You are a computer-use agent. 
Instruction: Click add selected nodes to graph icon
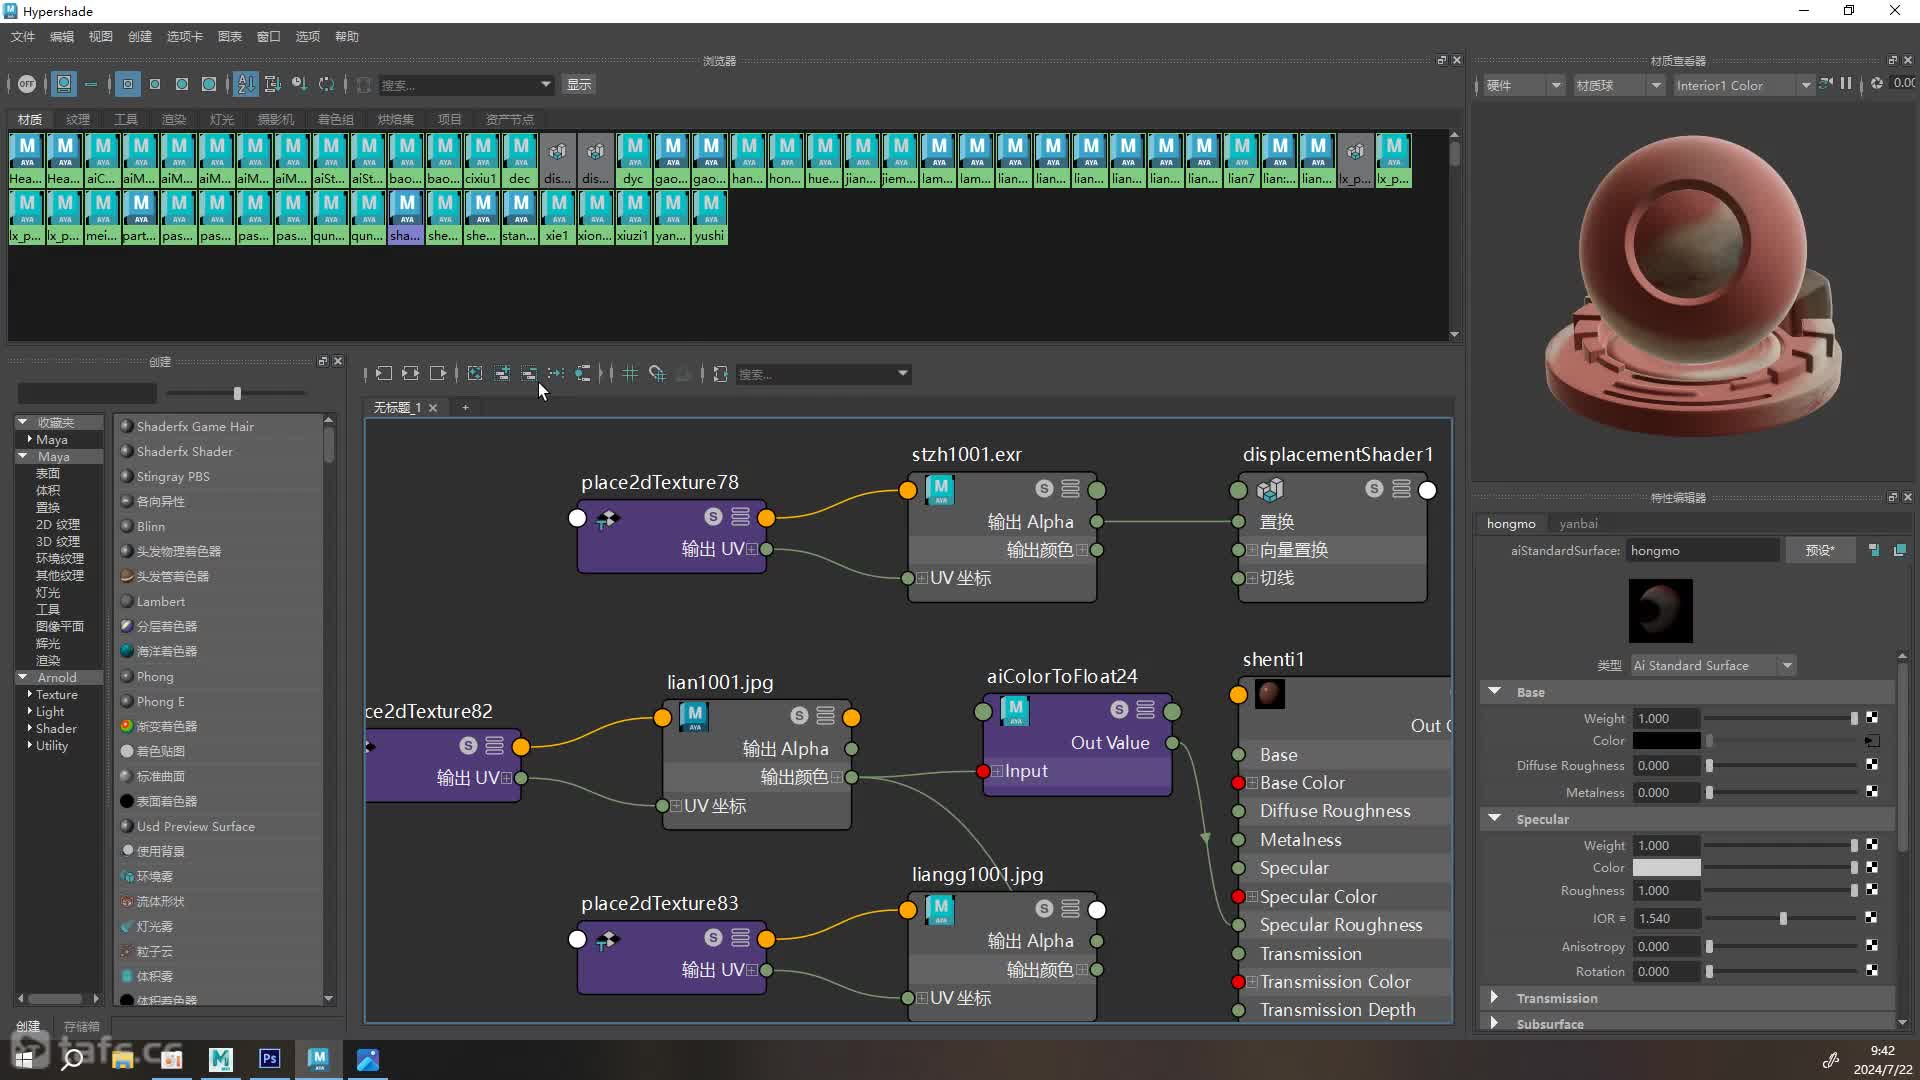(x=502, y=373)
